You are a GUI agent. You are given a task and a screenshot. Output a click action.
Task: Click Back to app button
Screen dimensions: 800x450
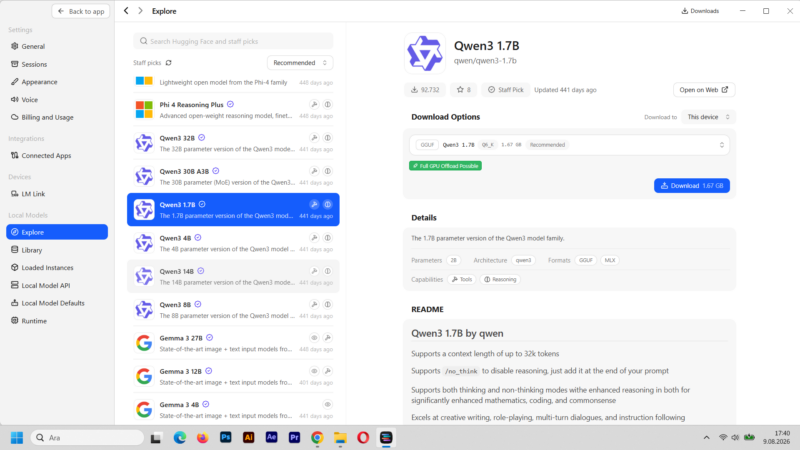pyautogui.click(x=81, y=11)
